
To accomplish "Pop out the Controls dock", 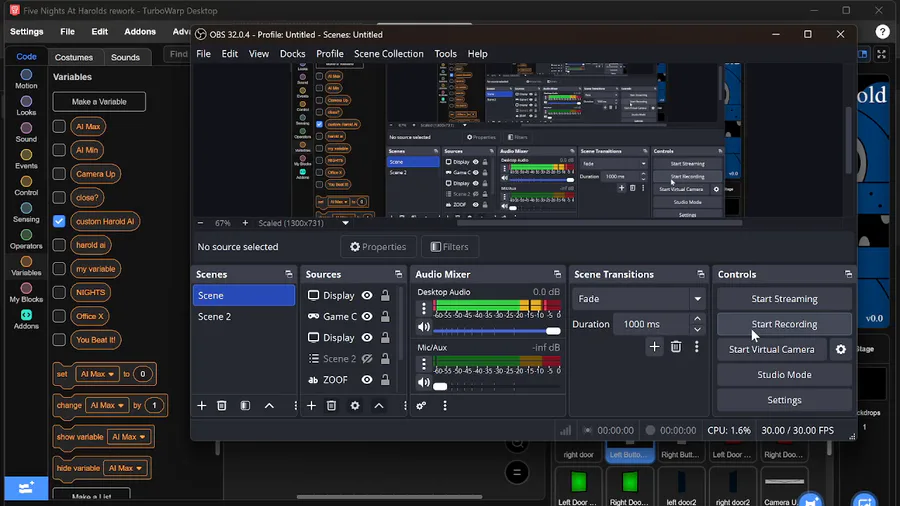I will pos(848,274).
